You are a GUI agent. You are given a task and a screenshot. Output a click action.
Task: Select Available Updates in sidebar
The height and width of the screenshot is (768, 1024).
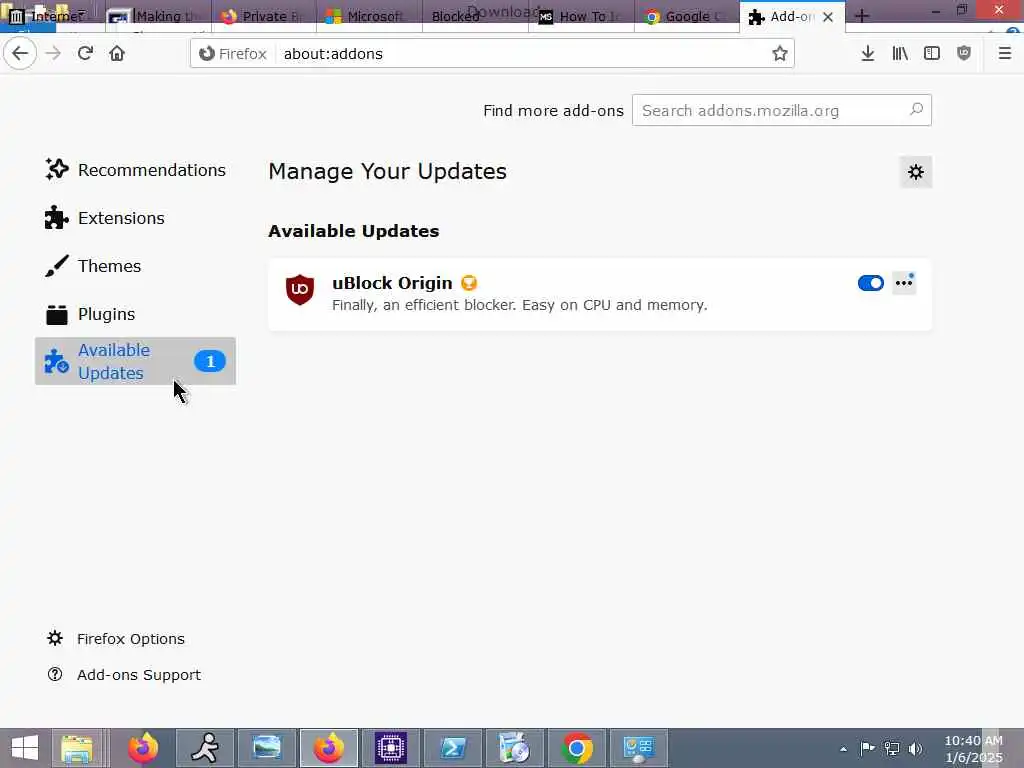(x=135, y=361)
